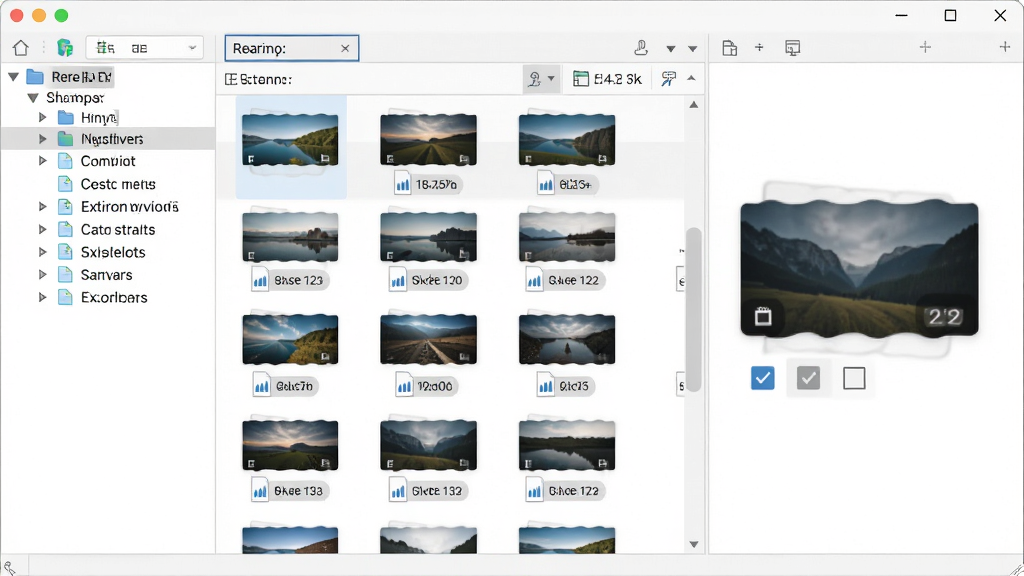The height and width of the screenshot is (576, 1024).
Task: Click the grid icon before 'Bctenne:' label
Action: point(231,79)
